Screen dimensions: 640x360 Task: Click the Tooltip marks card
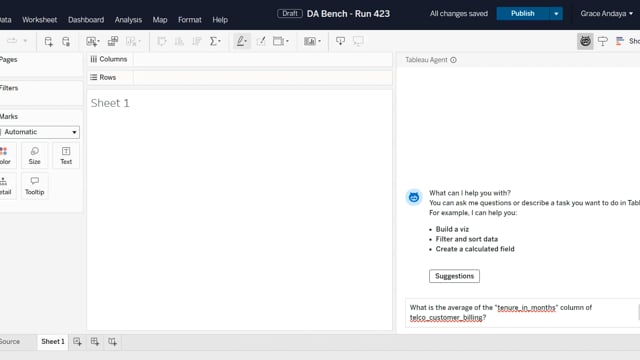(x=35, y=186)
